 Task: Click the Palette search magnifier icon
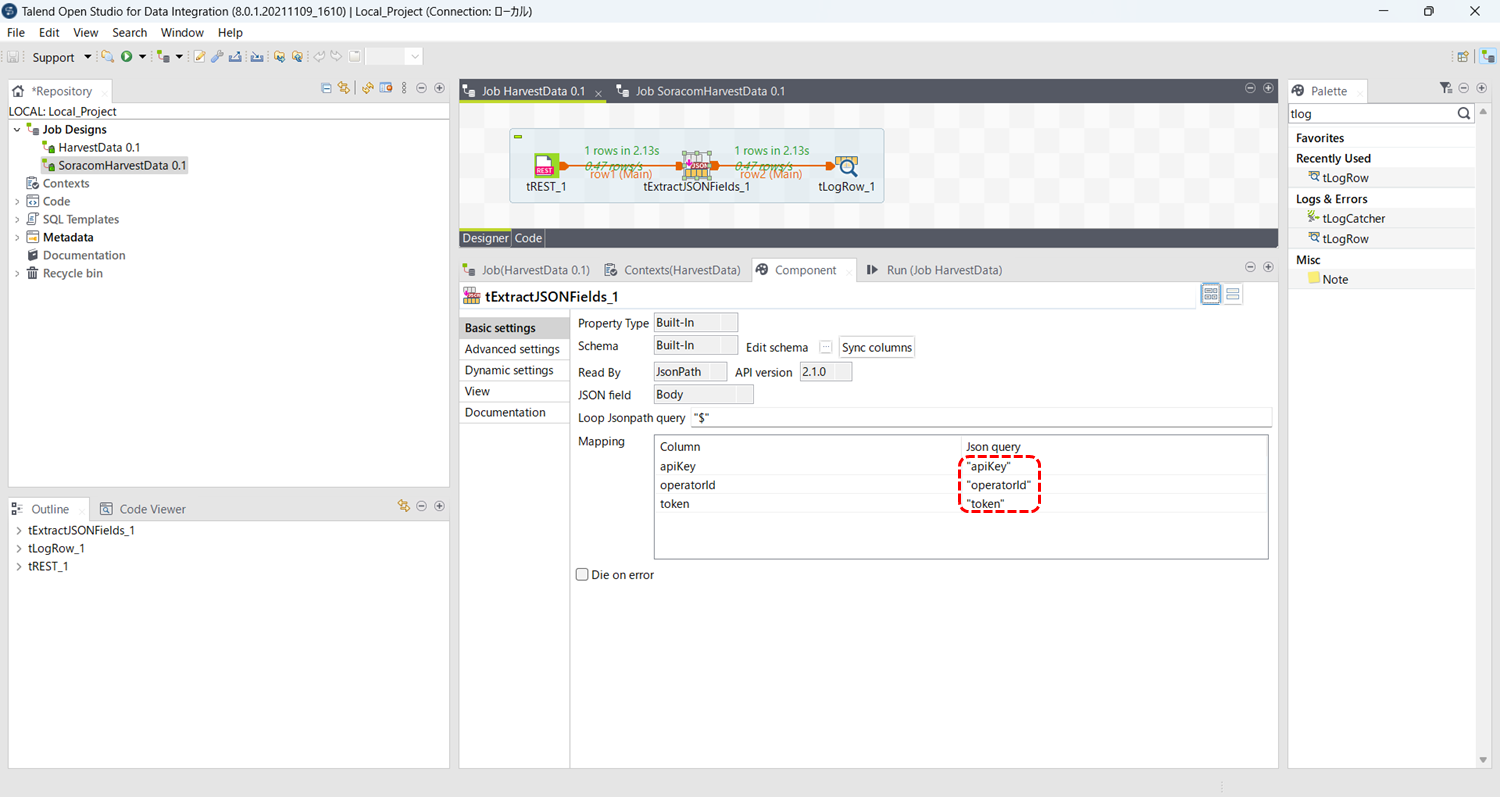tap(1464, 114)
